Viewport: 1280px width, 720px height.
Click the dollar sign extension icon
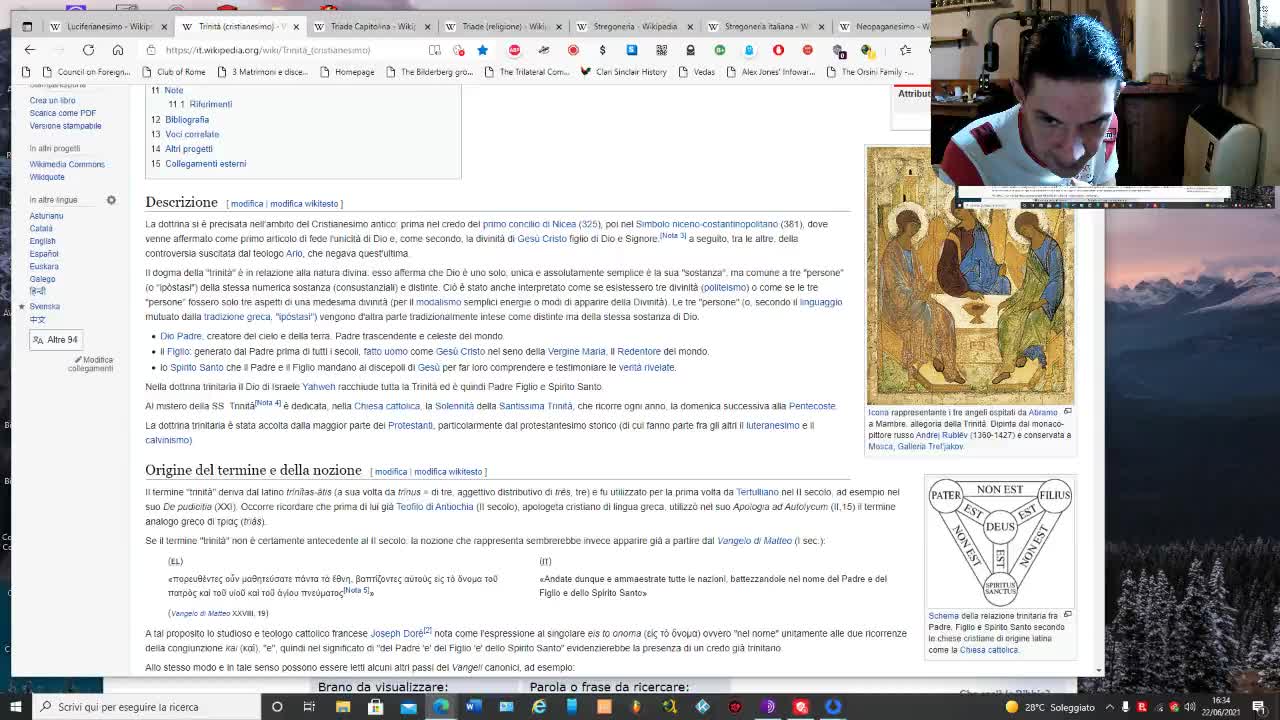click(602, 50)
